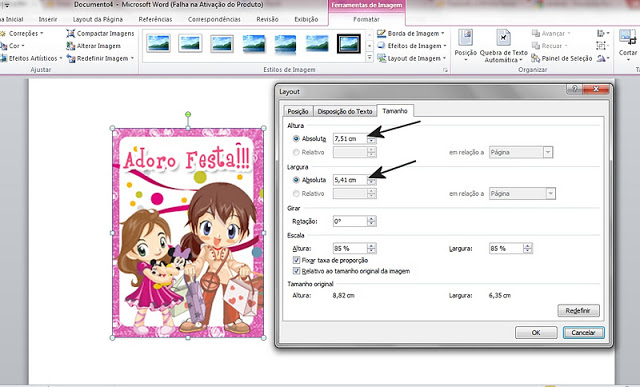This screenshot has height=387, width=640.
Task: Click Alterar Imagem
Action: tap(94, 46)
